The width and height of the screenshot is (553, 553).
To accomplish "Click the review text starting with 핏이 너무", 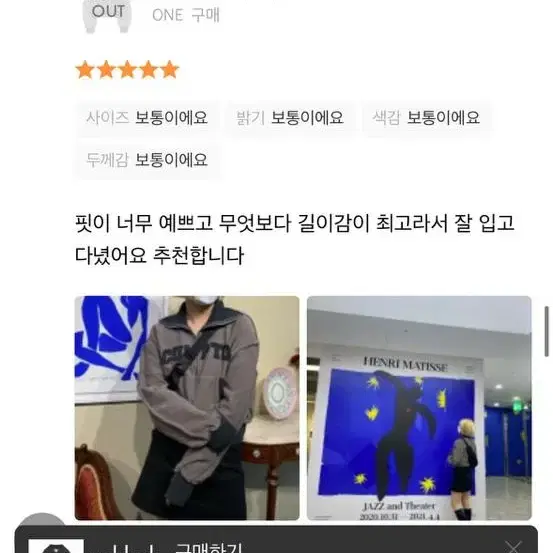I will tap(295, 224).
